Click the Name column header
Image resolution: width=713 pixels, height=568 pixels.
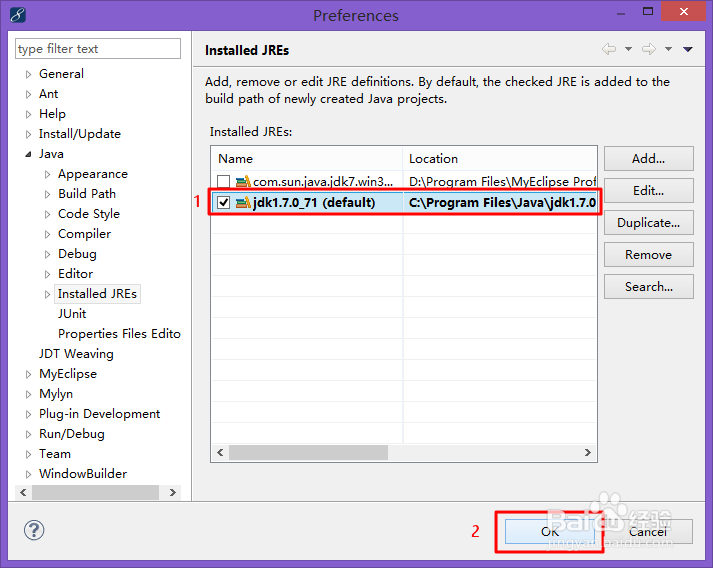(x=307, y=159)
